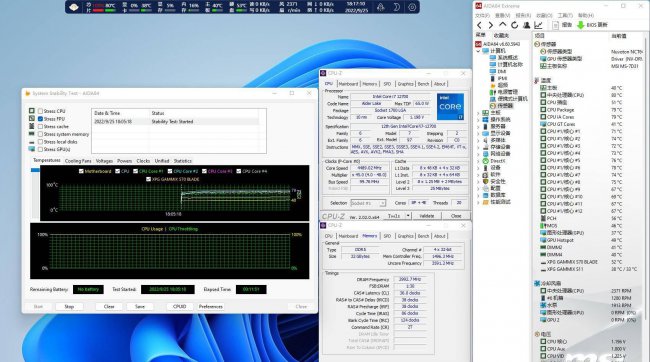Select the 电源管理 power management item
This screenshot has width=650, height=362.
click(x=507, y=92)
